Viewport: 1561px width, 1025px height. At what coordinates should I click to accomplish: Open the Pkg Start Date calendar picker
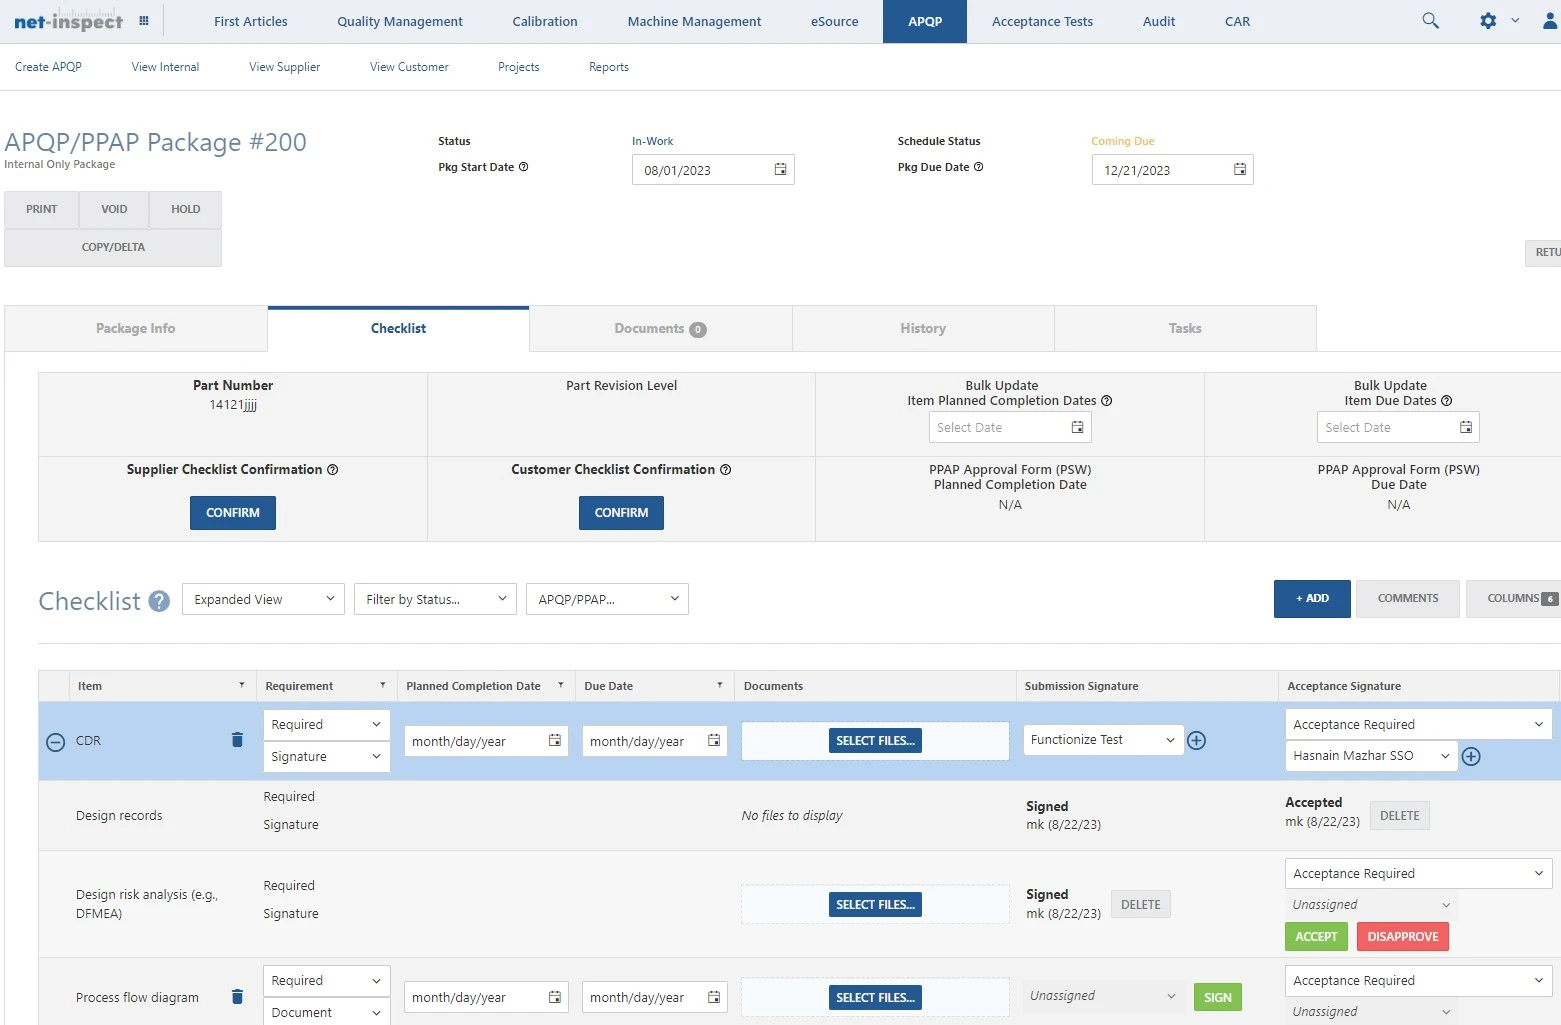click(780, 169)
